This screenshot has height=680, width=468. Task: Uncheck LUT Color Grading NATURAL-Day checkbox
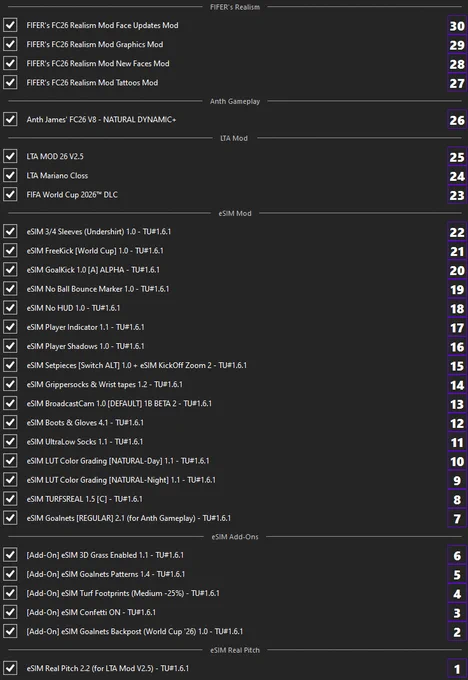point(10,460)
